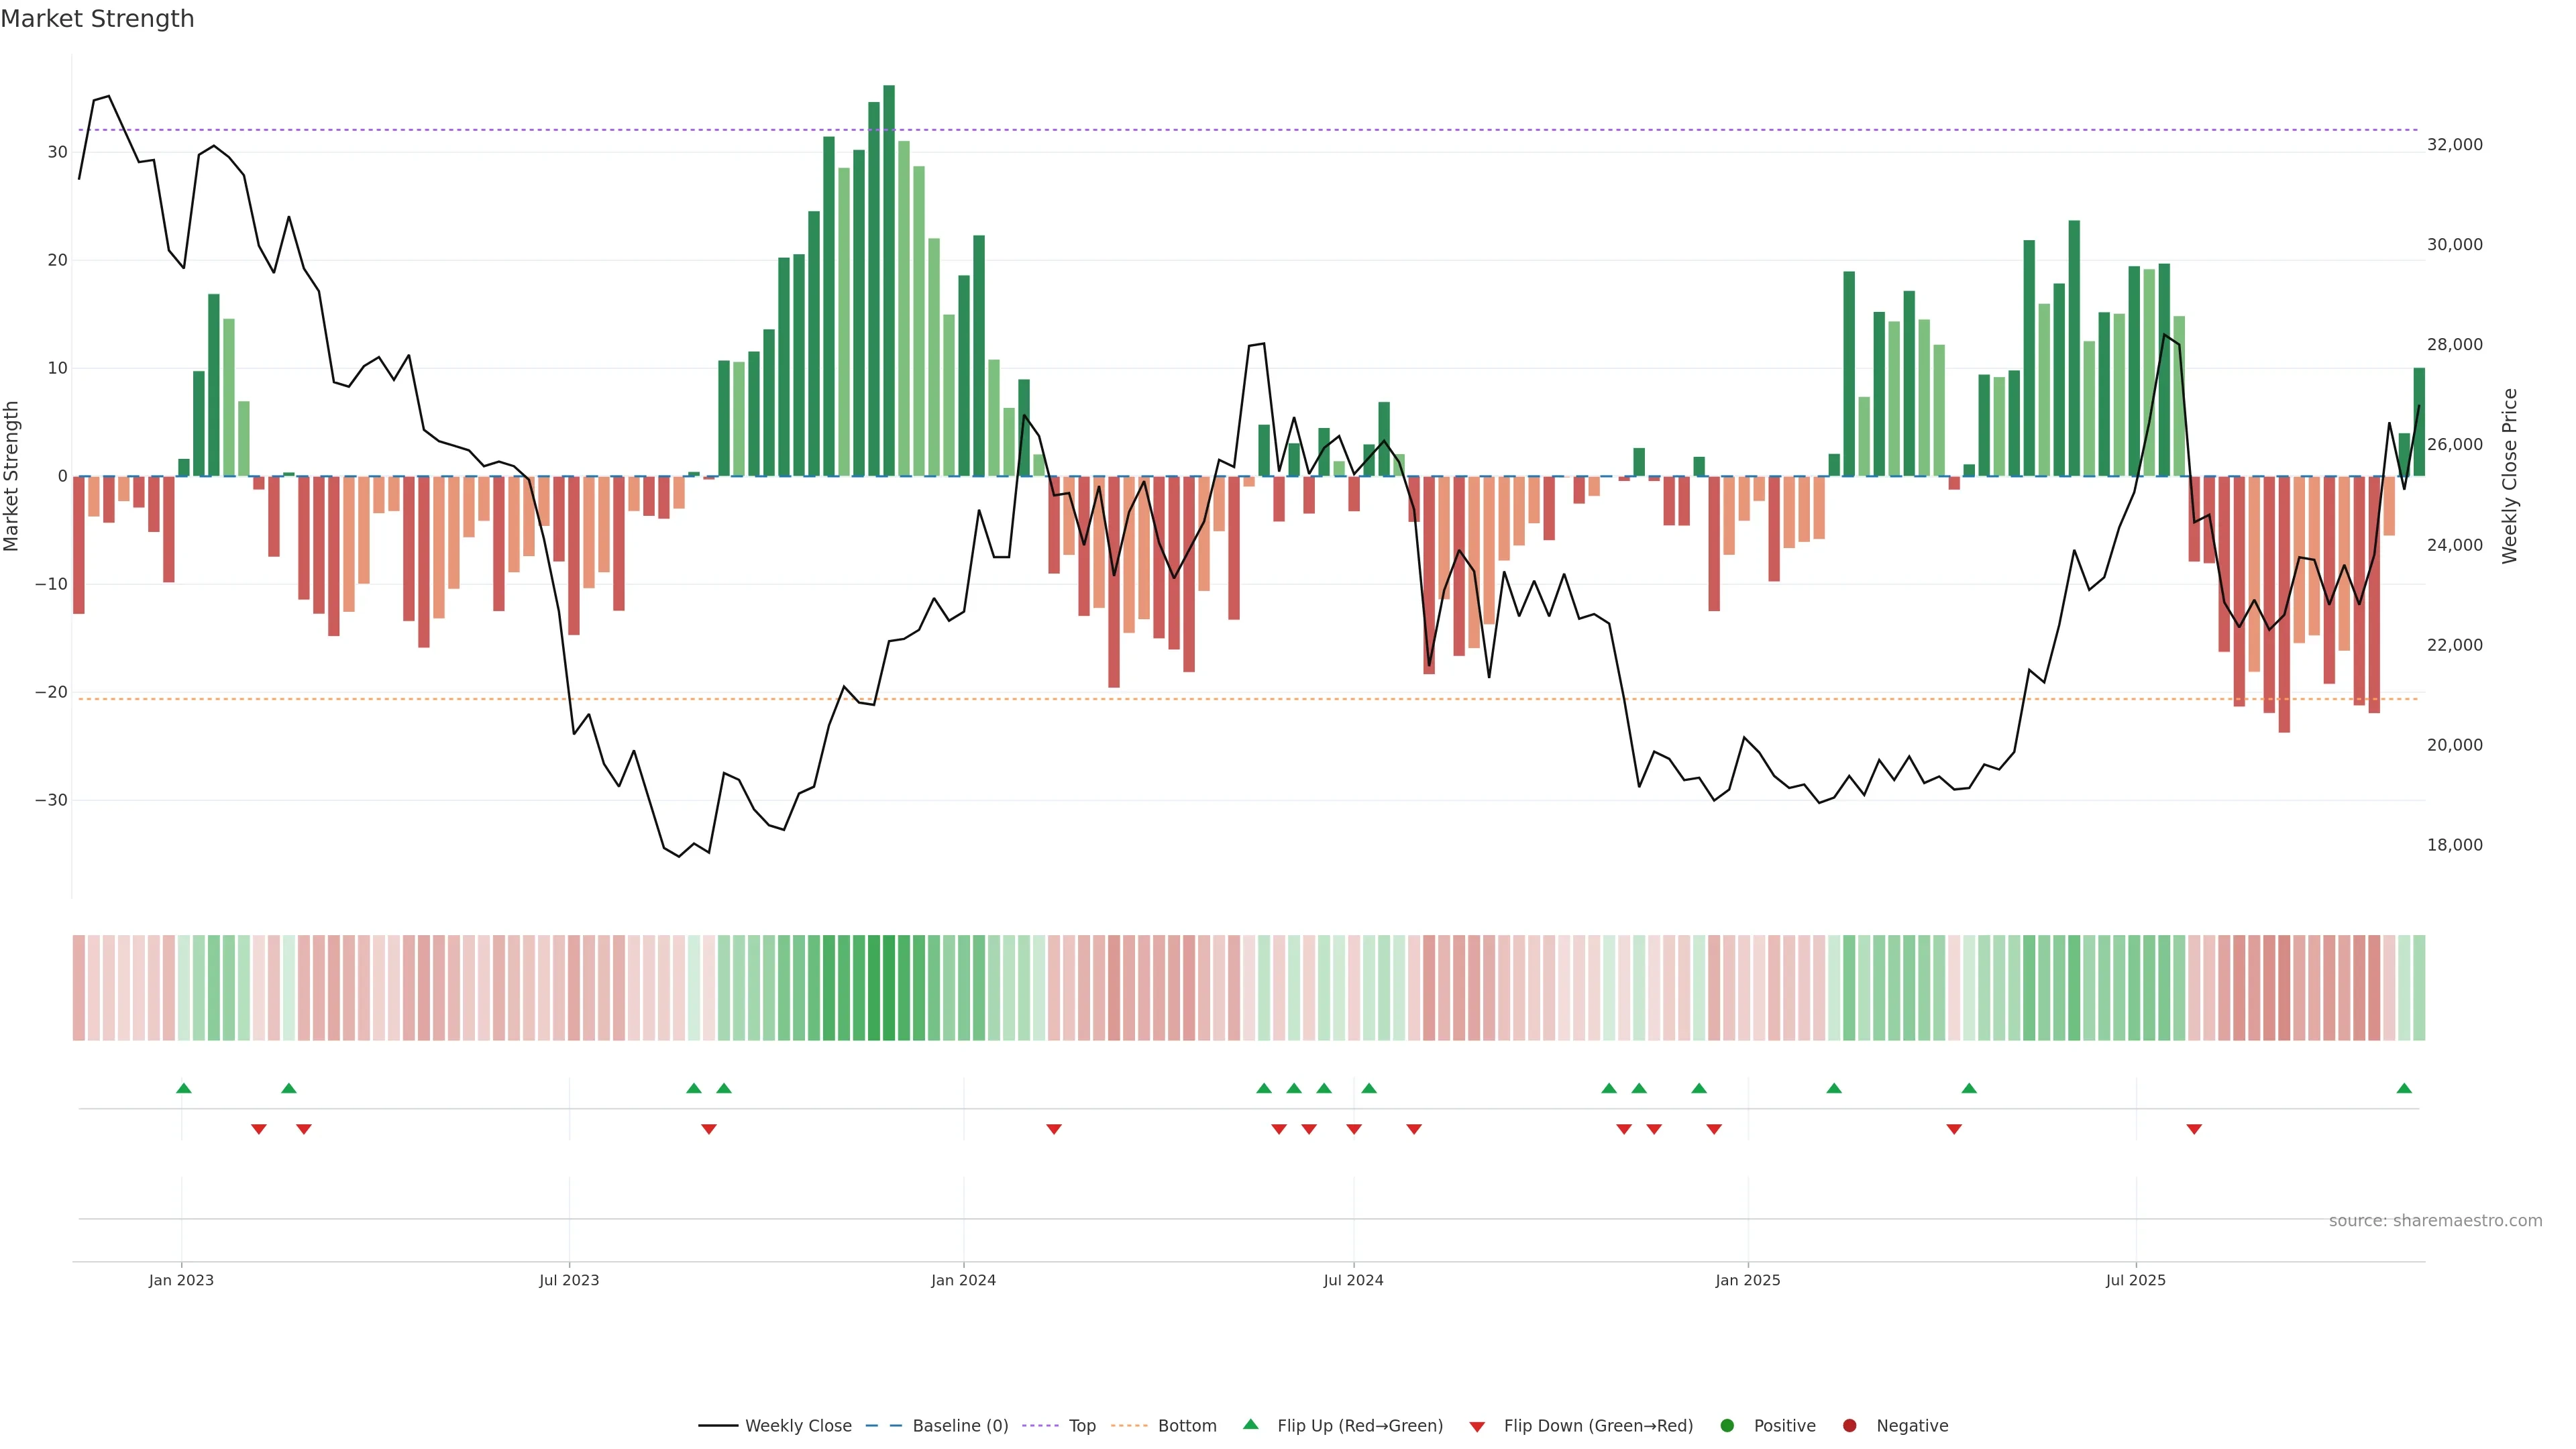Click the Flip Up green triangle legend icon
This screenshot has height=1449, width=2576.
click(1250, 1424)
